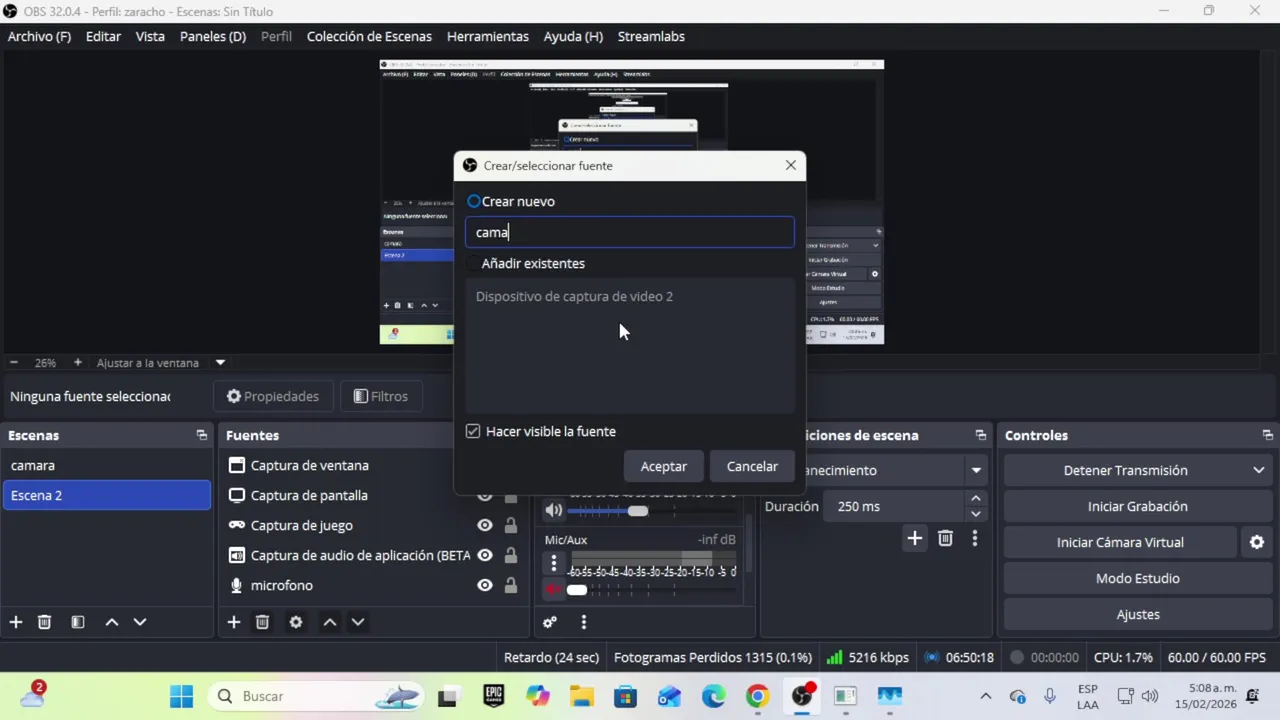
Task: Add a new source with plus icon
Action: pos(234,622)
